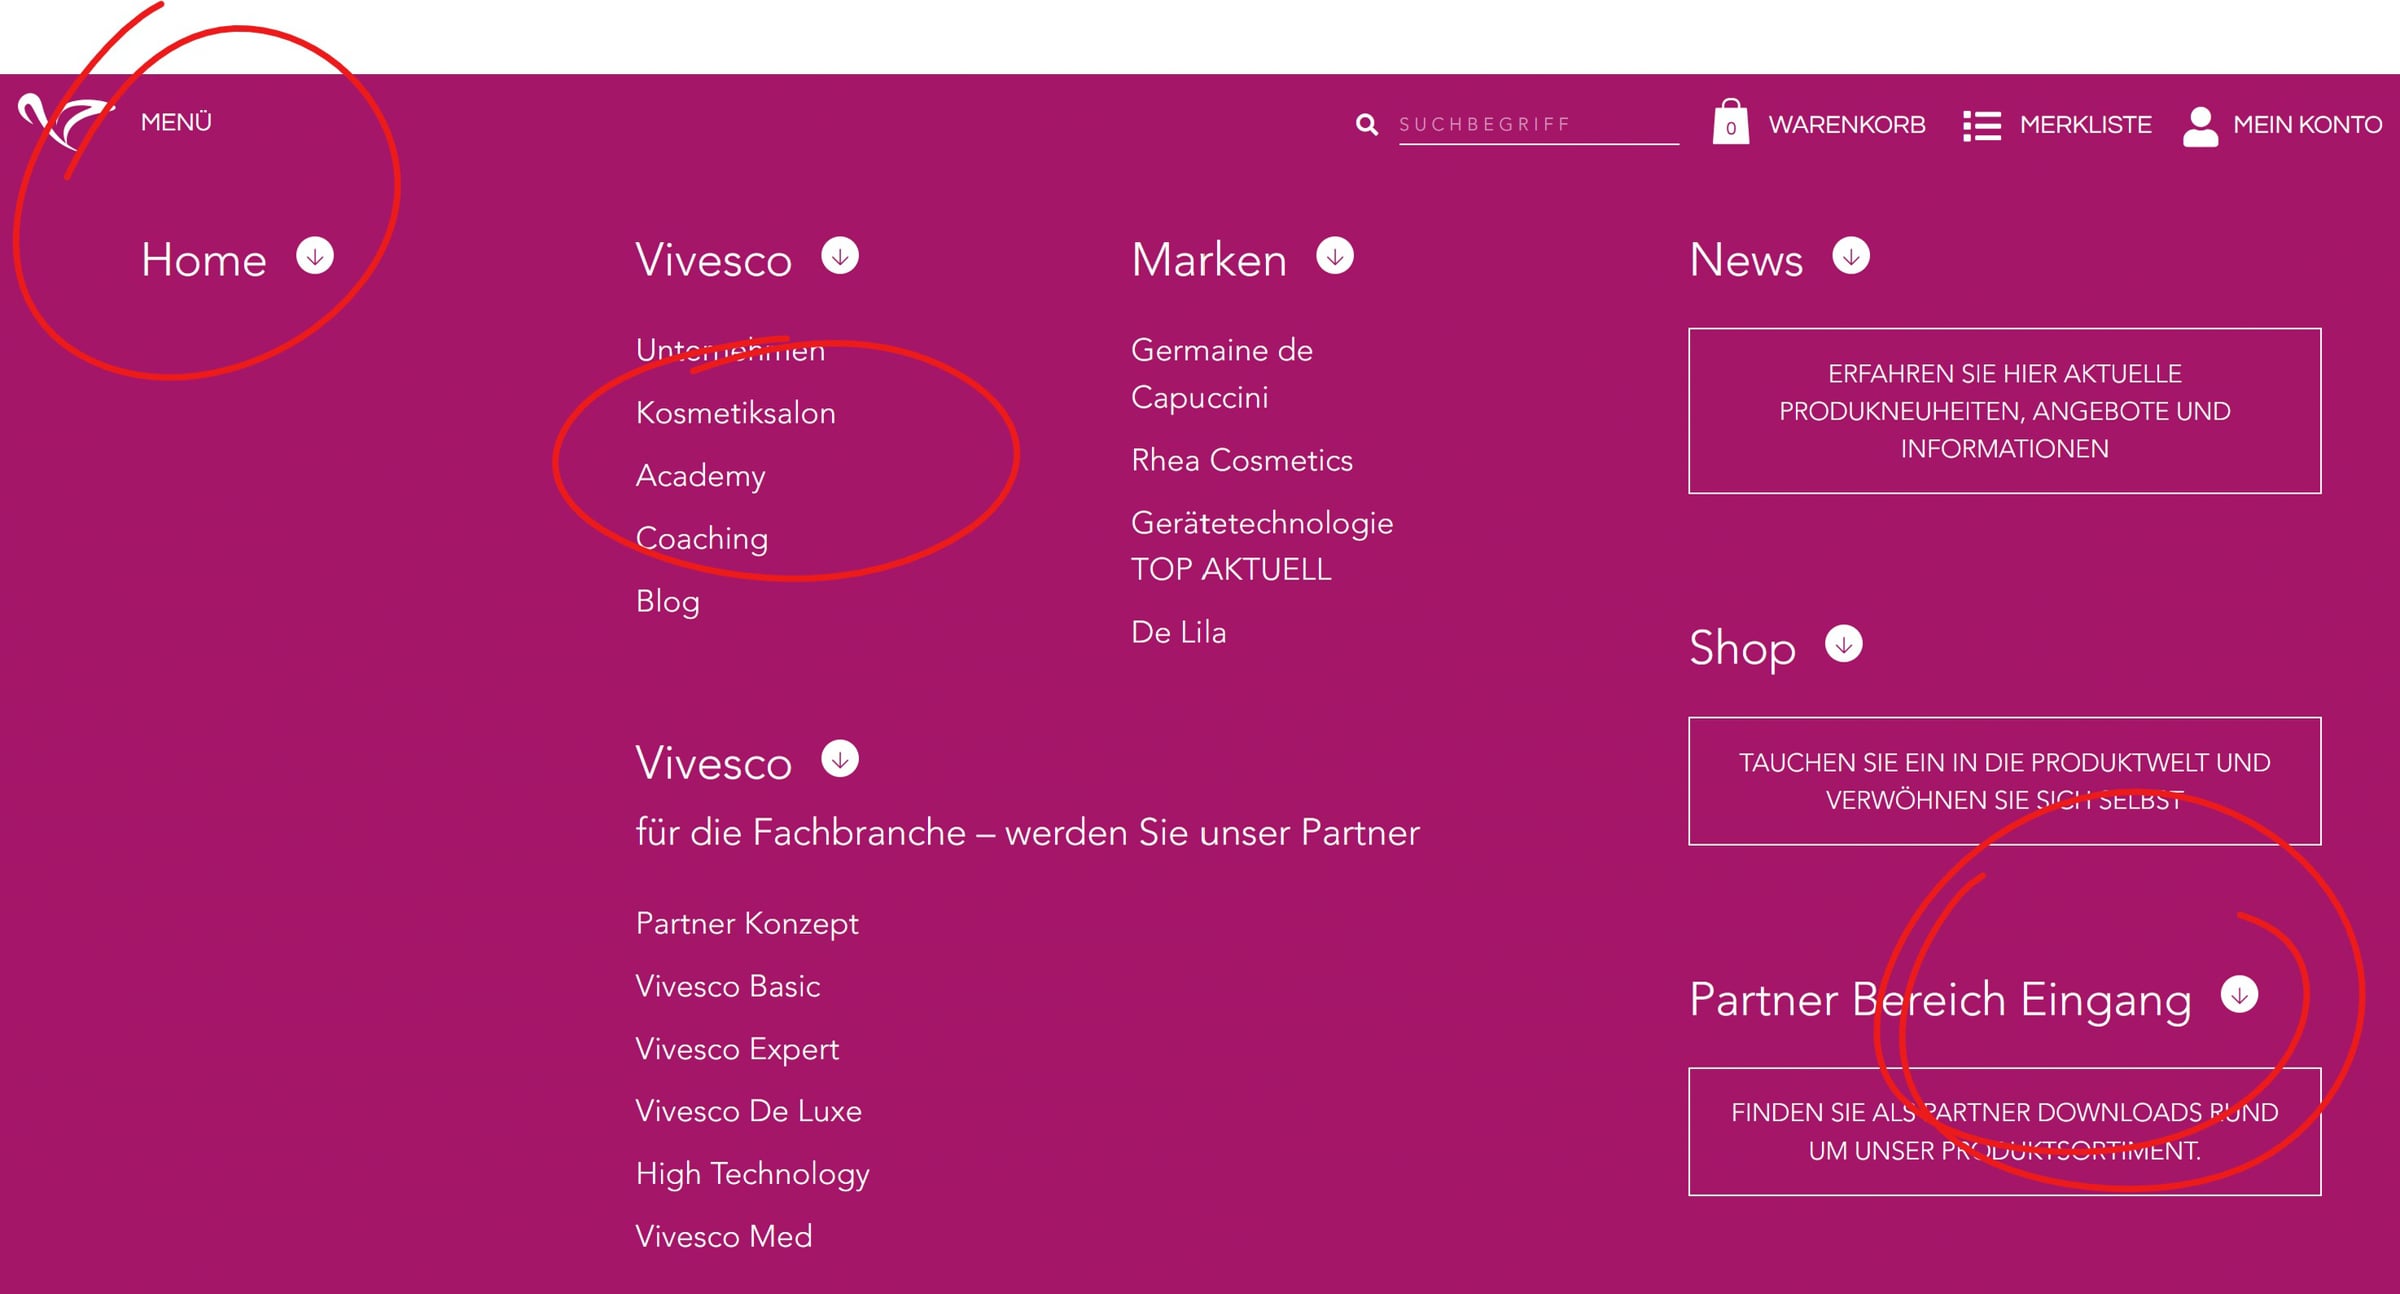Viewport: 2400px width, 1294px height.
Task: Open the Academy link
Action: (x=700, y=476)
